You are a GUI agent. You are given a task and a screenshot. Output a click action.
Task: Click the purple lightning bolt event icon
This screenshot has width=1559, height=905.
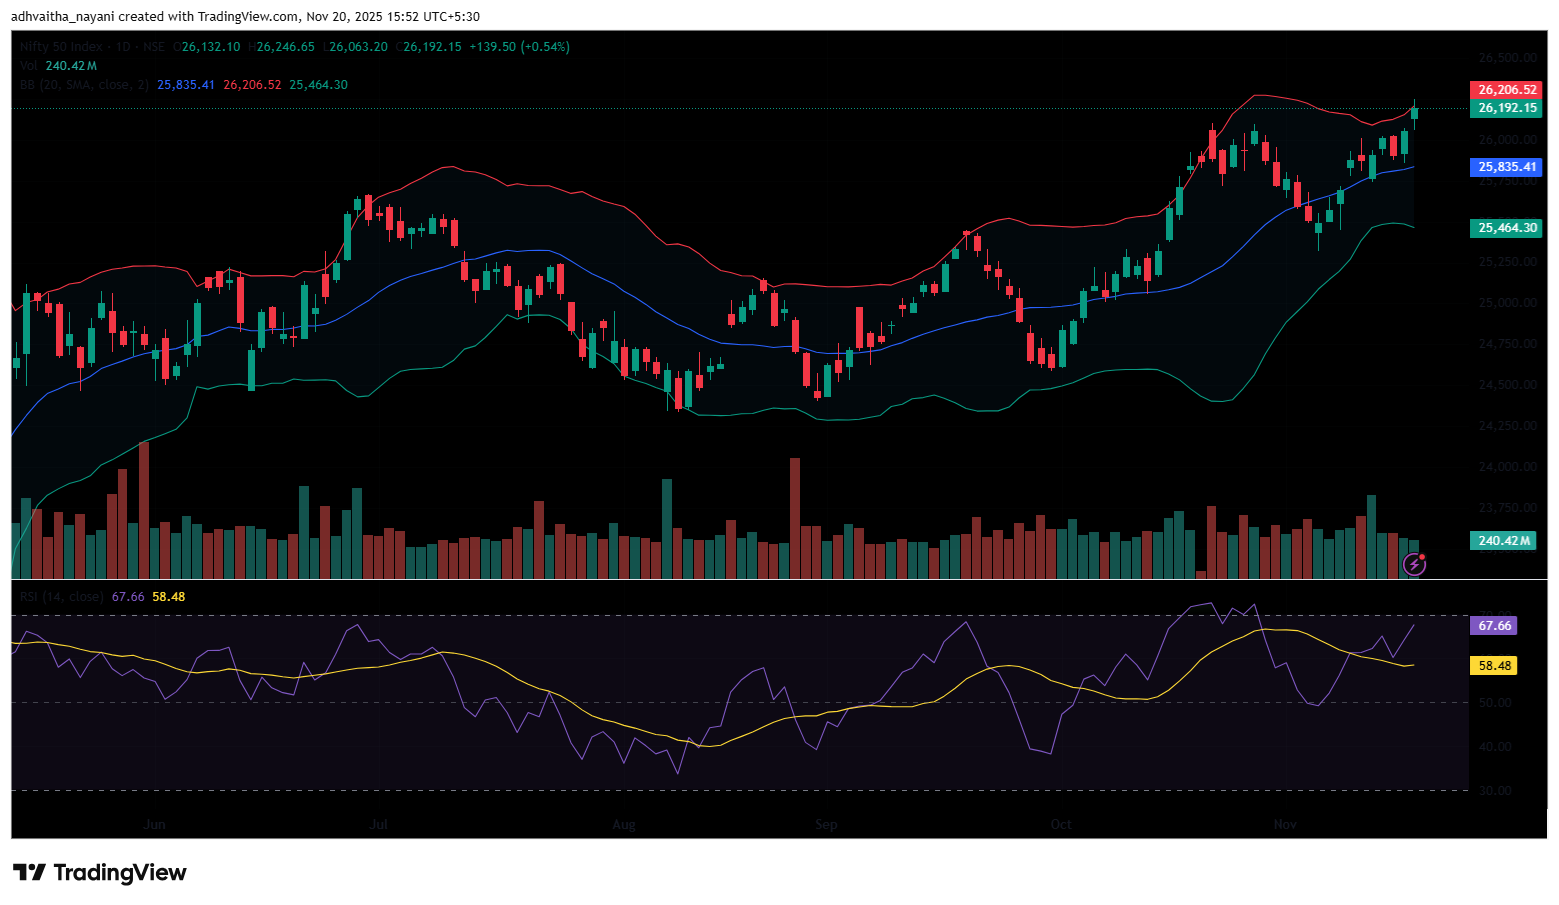click(x=1413, y=565)
